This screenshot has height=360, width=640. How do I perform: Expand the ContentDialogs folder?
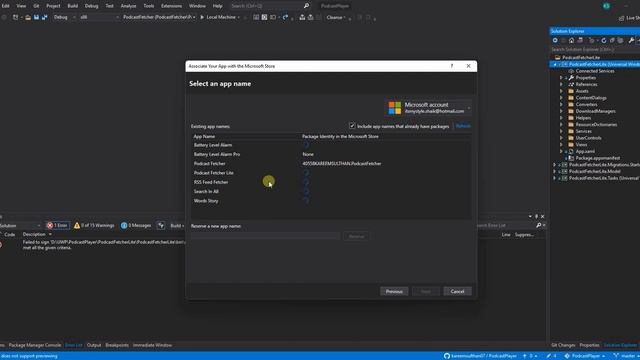561,98
